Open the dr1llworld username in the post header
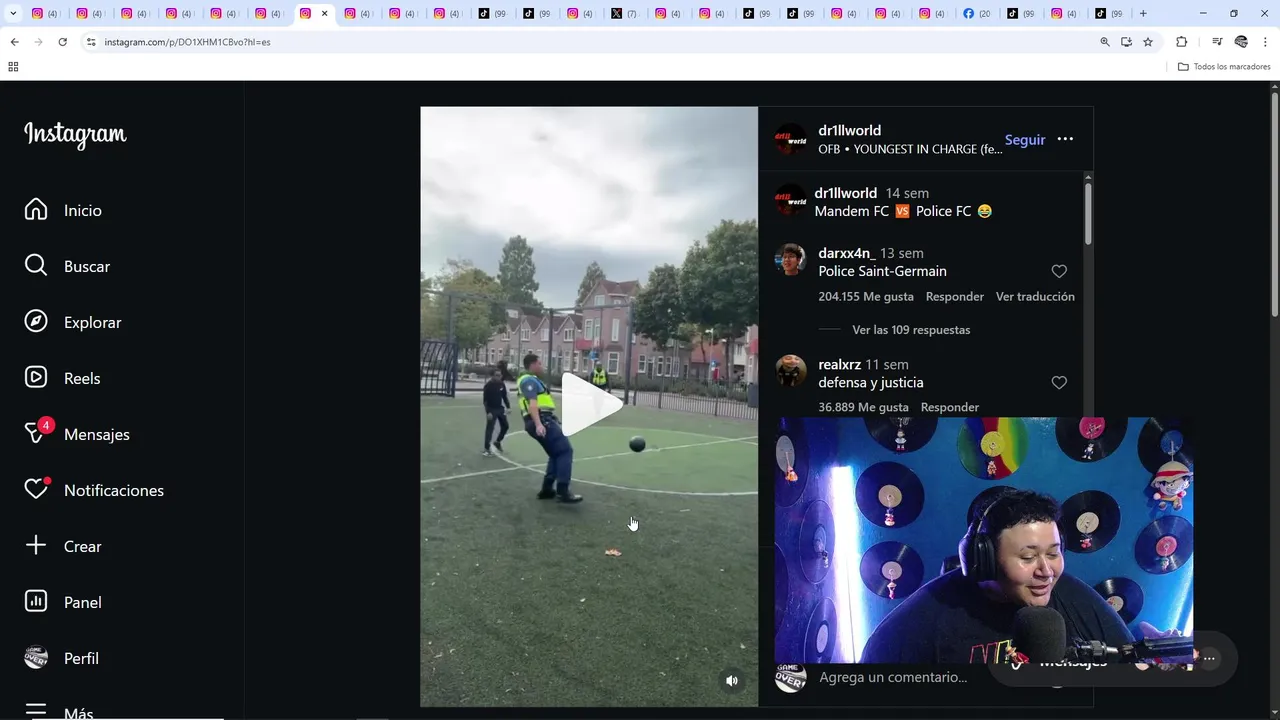This screenshot has height=720, width=1280. pyautogui.click(x=849, y=130)
